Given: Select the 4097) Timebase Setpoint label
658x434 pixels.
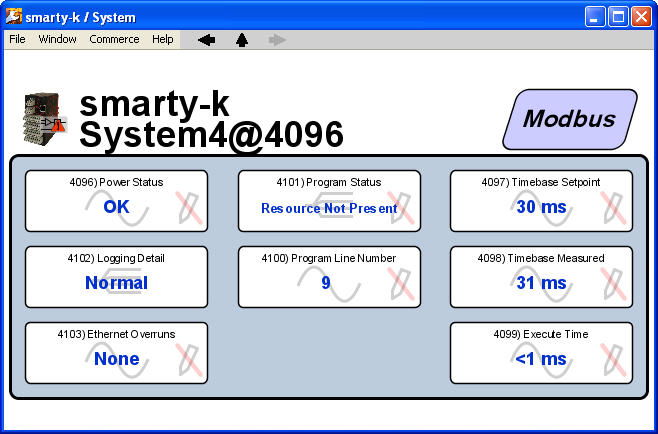Looking at the screenshot, I should click(541, 182).
